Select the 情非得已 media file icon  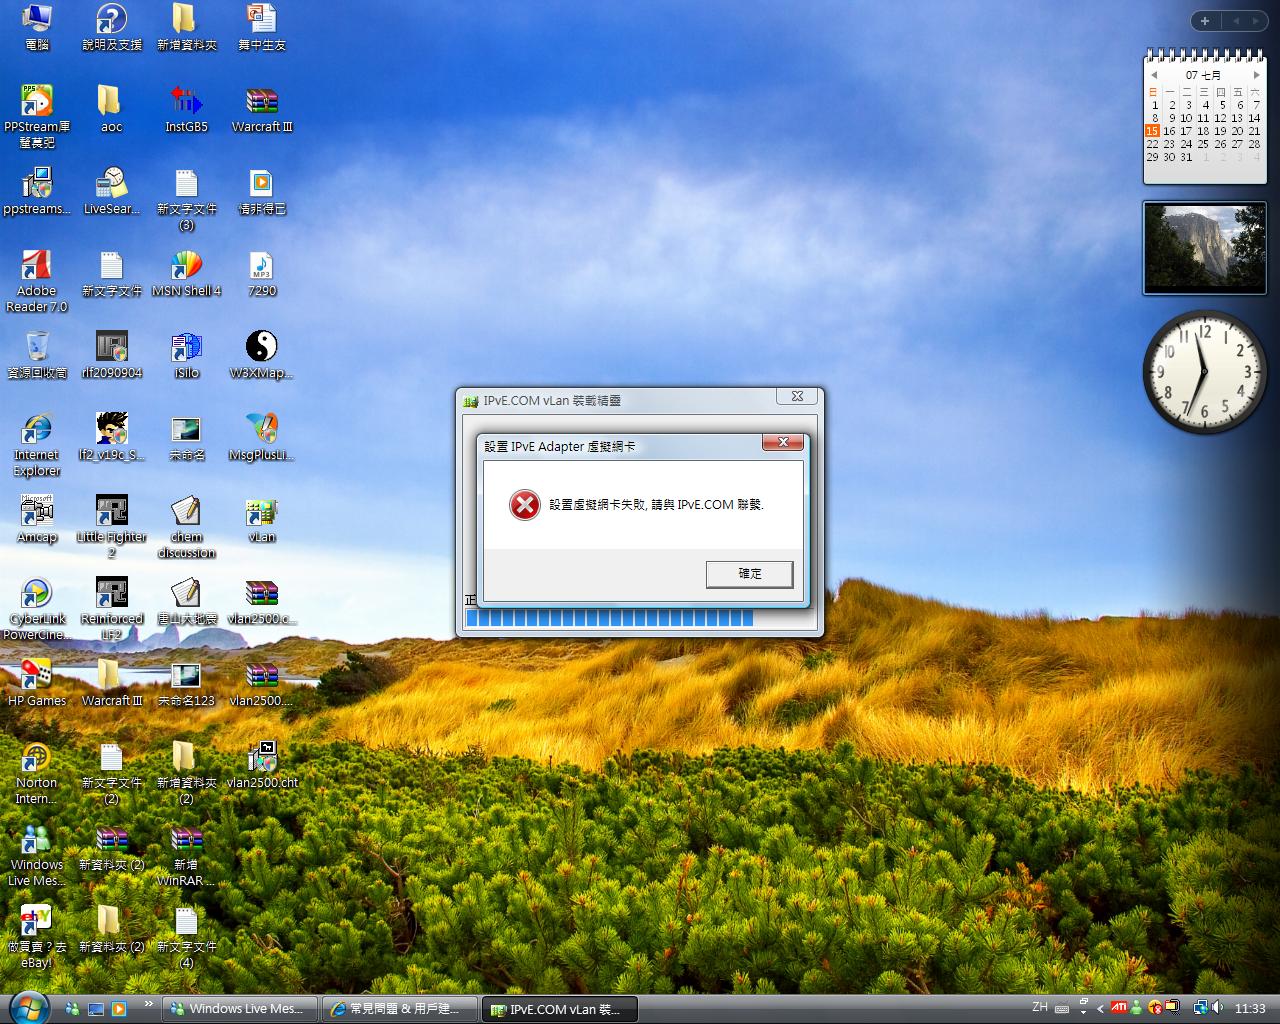[262, 191]
